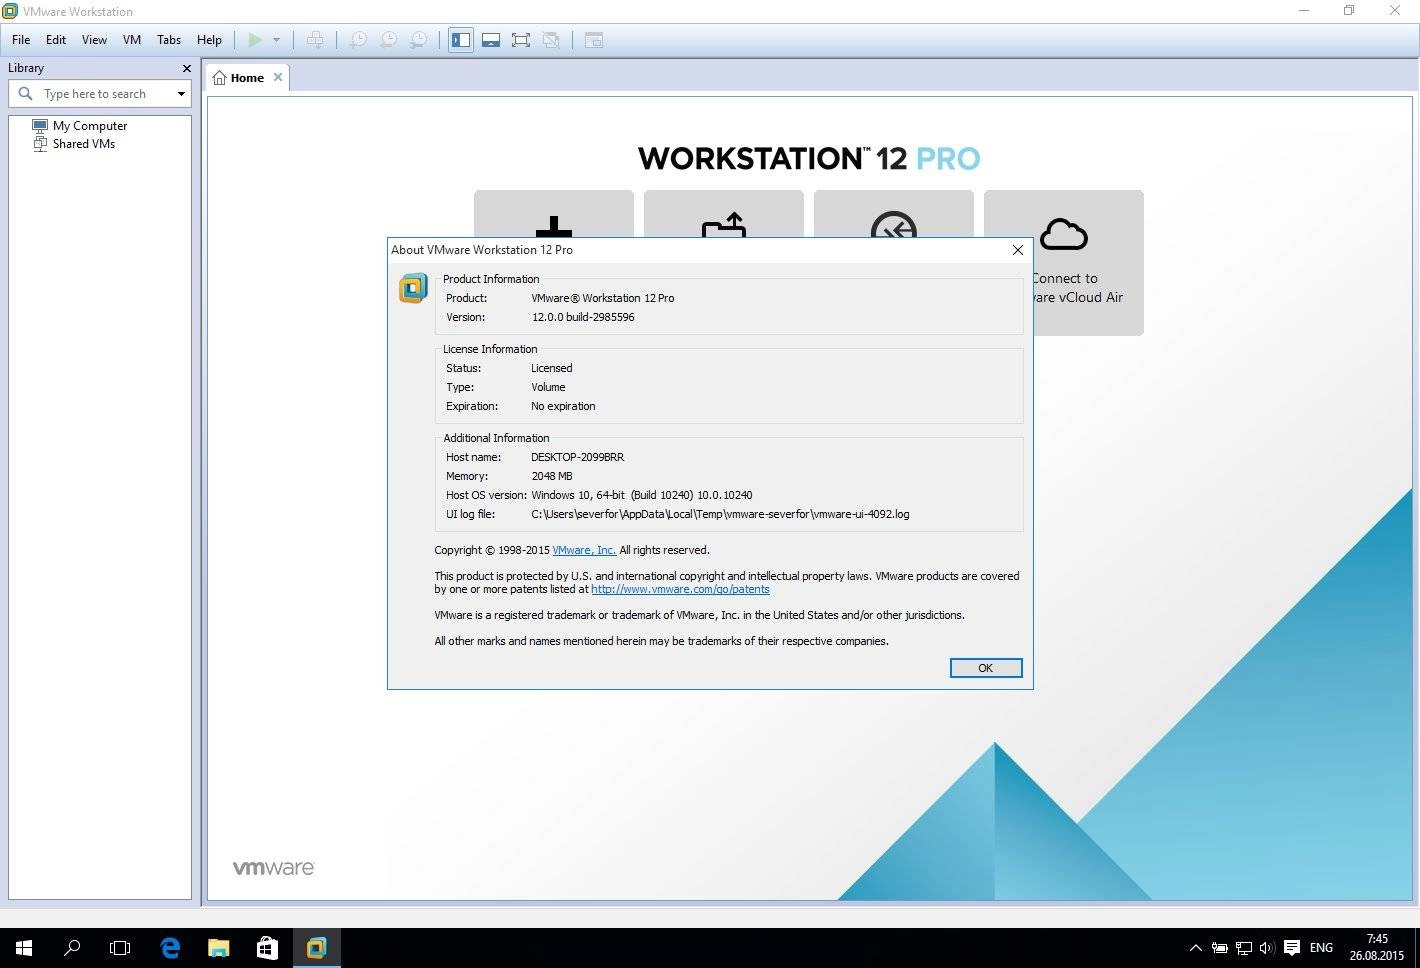1420x968 pixels.
Task: Open the Windows Start menu
Action: pos(24,947)
